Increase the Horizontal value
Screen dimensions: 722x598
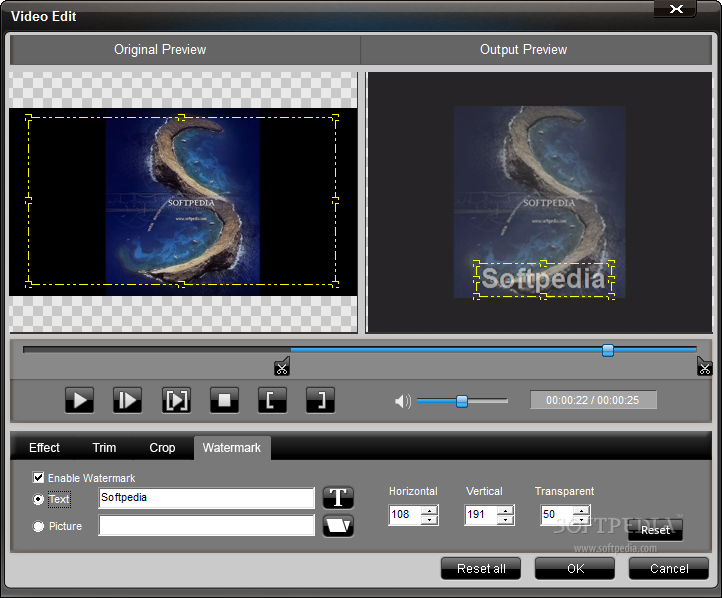click(430, 510)
